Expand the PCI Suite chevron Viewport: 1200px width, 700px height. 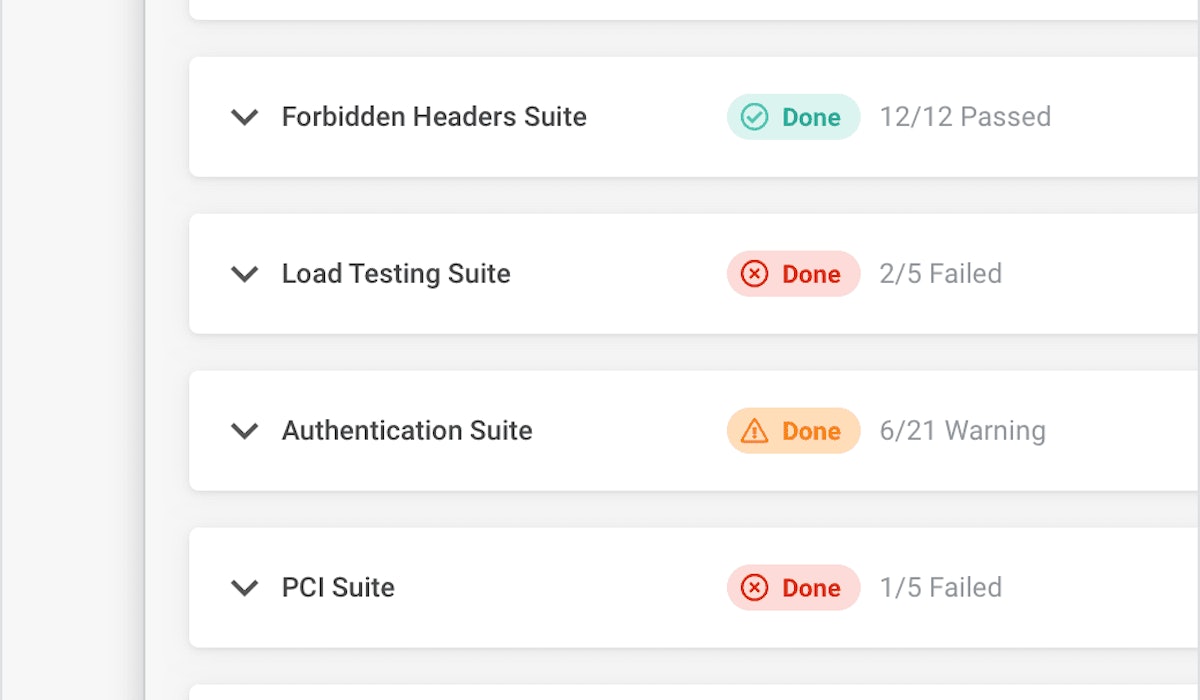coord(245,588)
